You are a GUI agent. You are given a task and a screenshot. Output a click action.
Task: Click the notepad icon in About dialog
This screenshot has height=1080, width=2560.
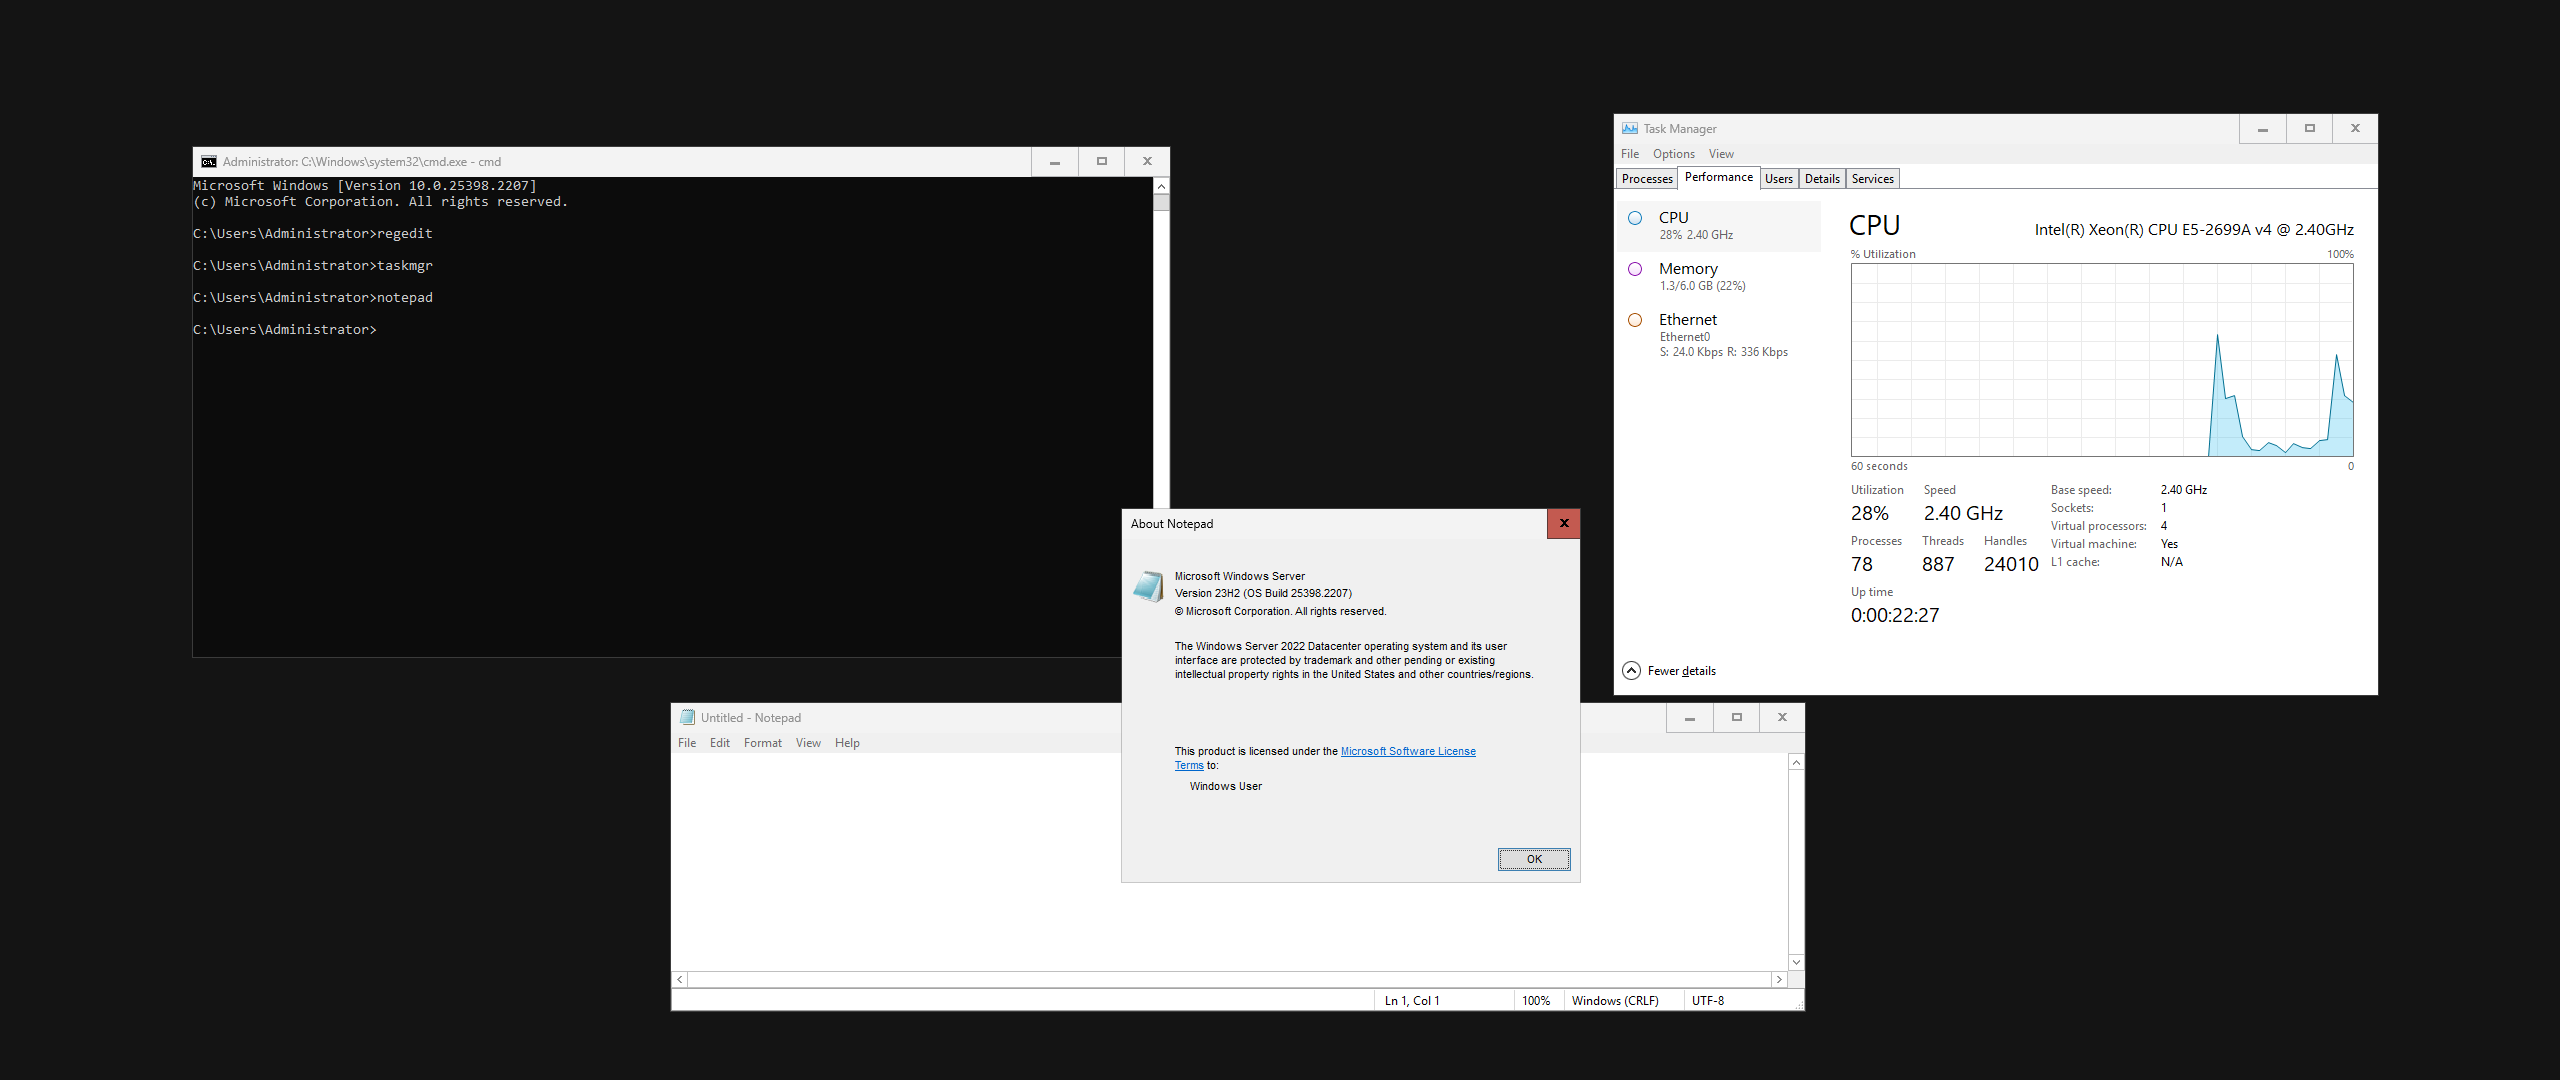click(x=1148, y=586)
